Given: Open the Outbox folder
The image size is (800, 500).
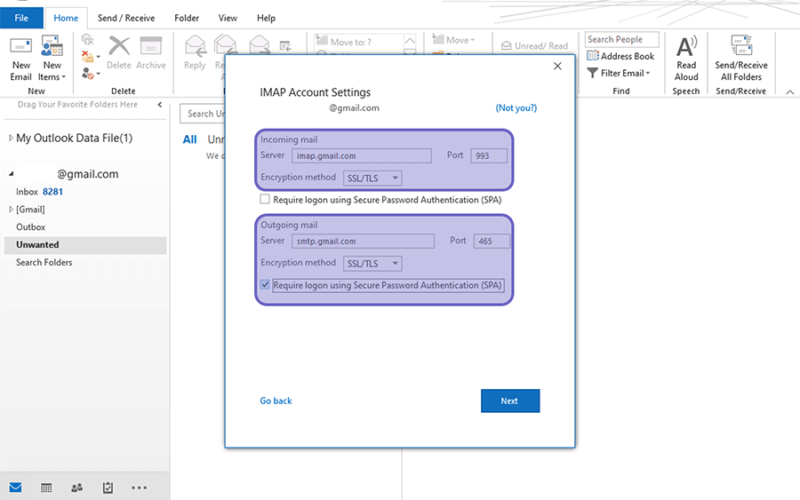Looking at the screenshot, I should tap(31, 227).
